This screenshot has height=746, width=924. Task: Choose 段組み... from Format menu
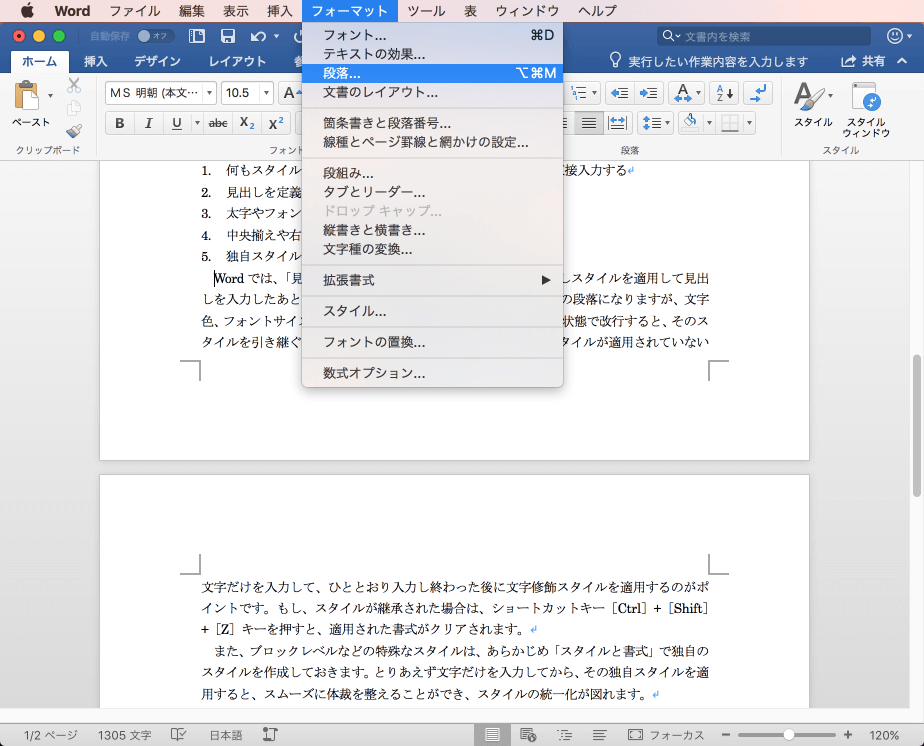[432, 173]
